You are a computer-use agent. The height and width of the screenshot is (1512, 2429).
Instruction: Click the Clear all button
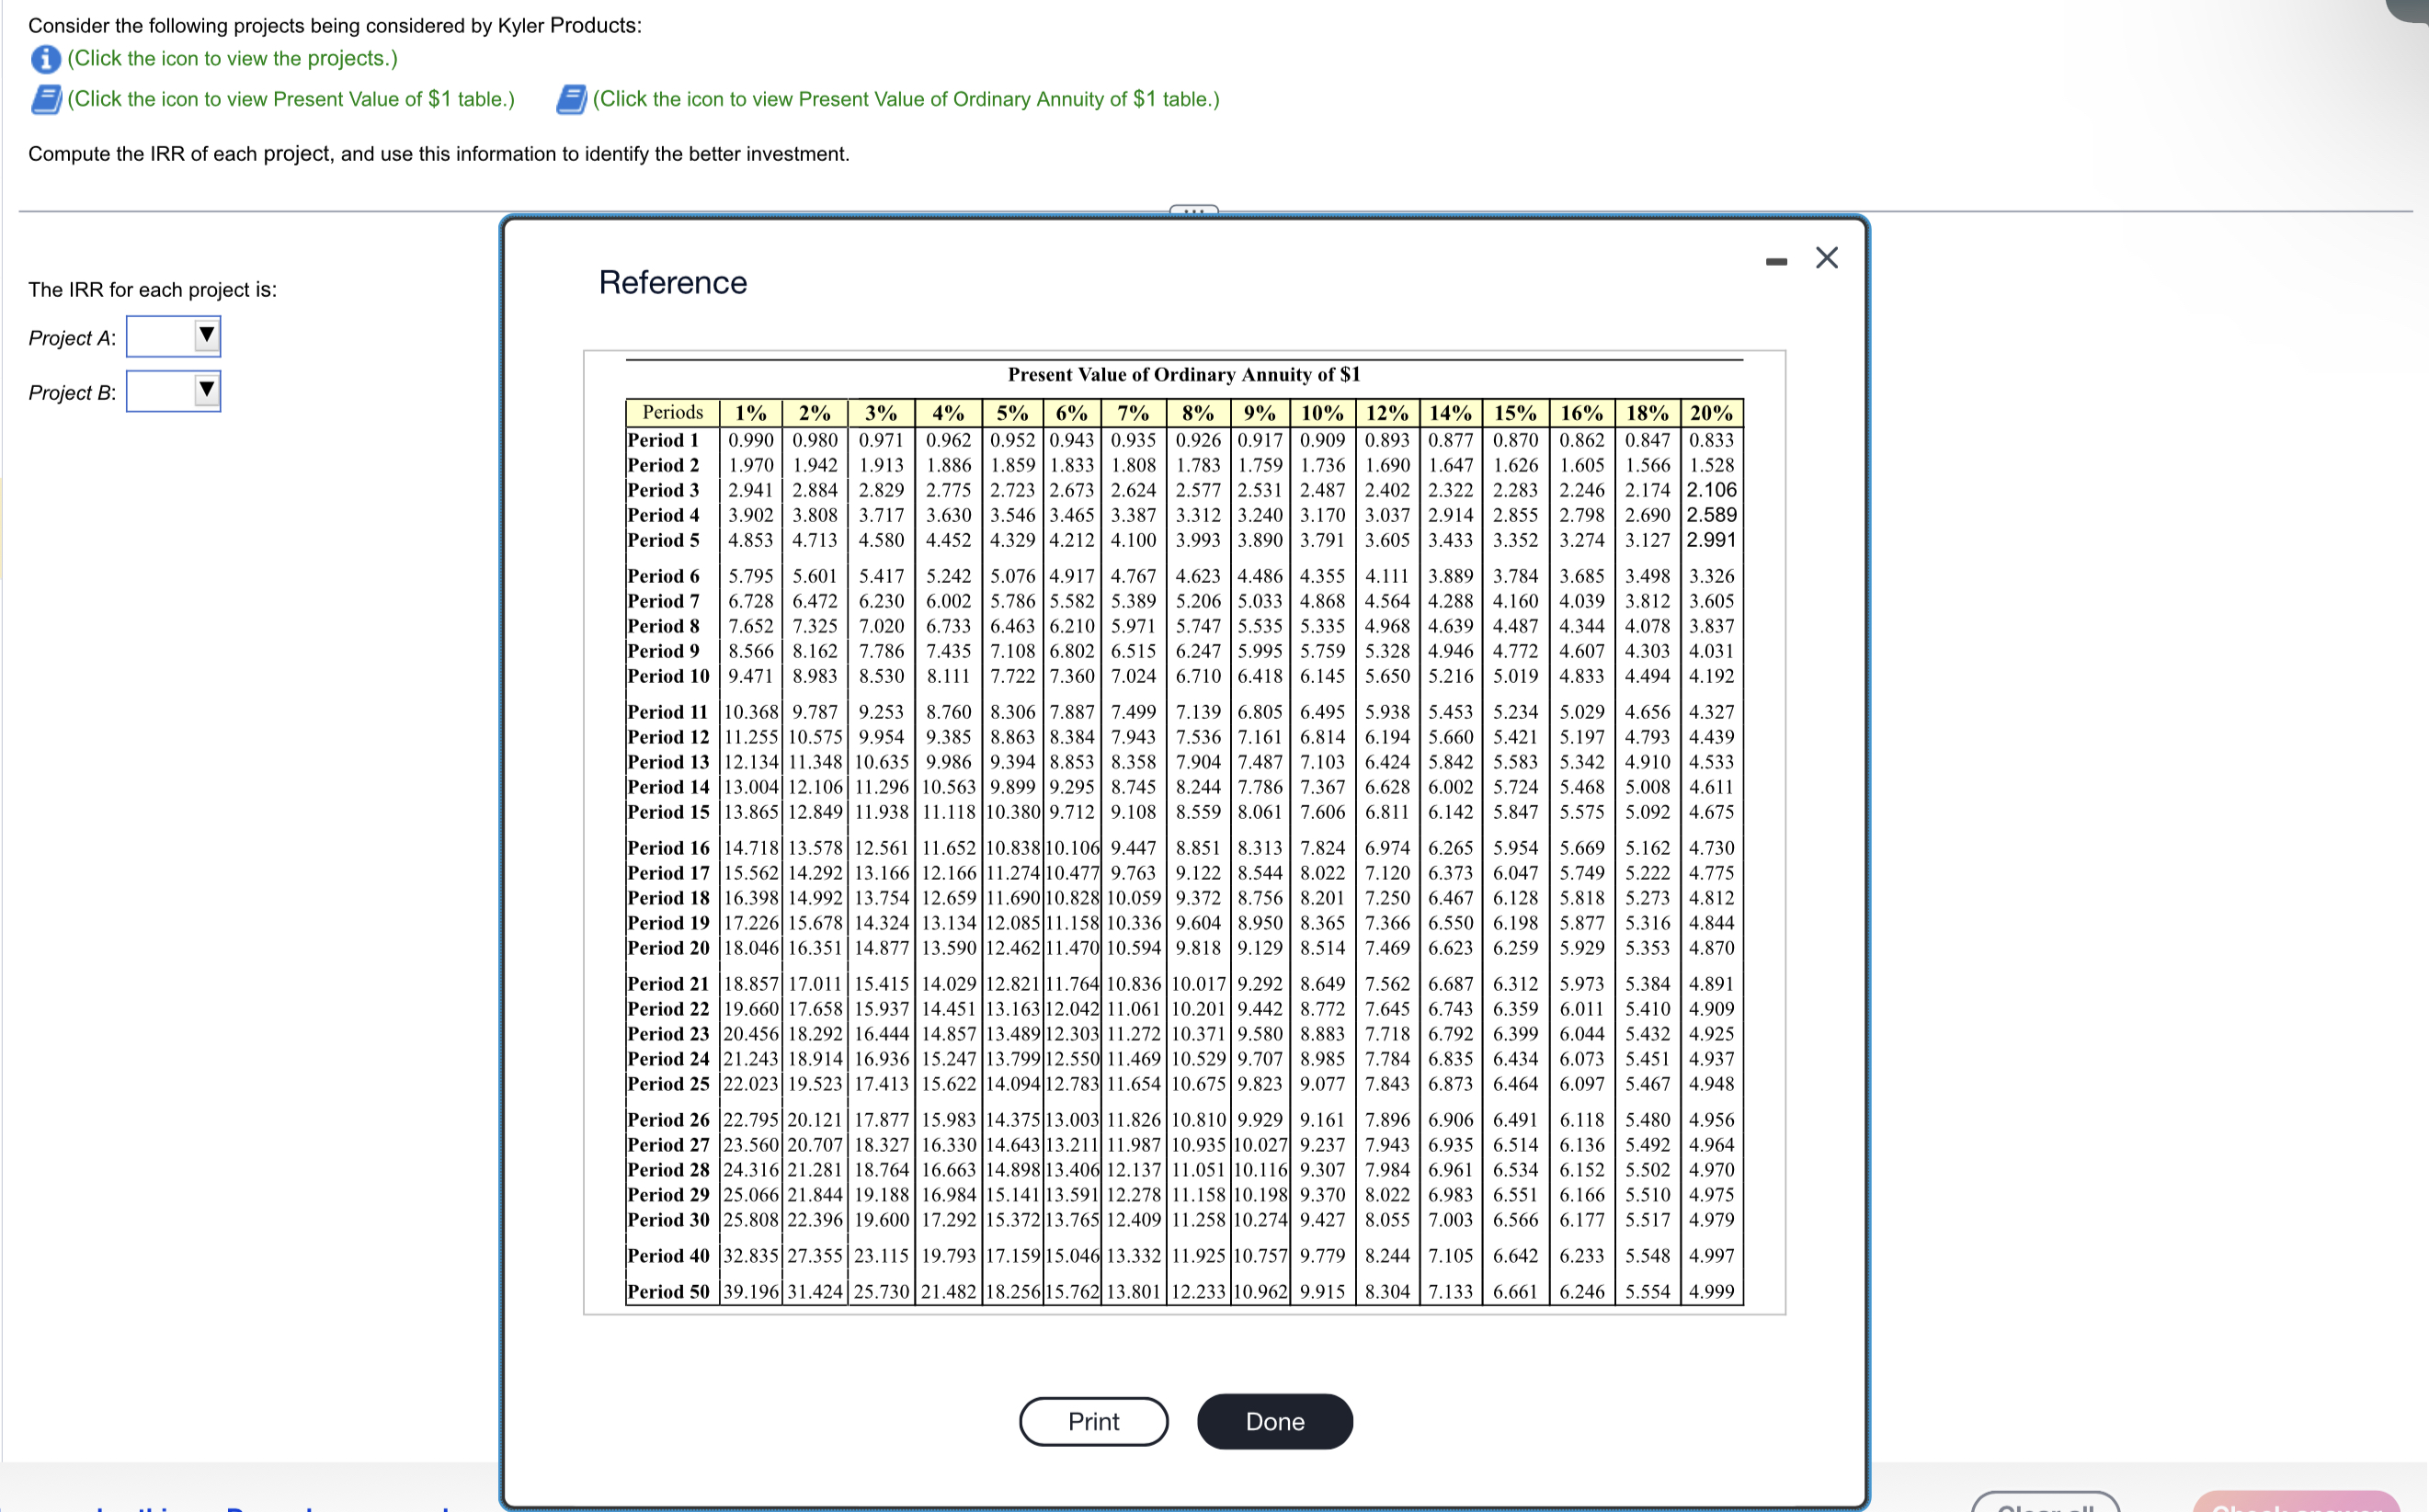click(x=2045, y=1503)
